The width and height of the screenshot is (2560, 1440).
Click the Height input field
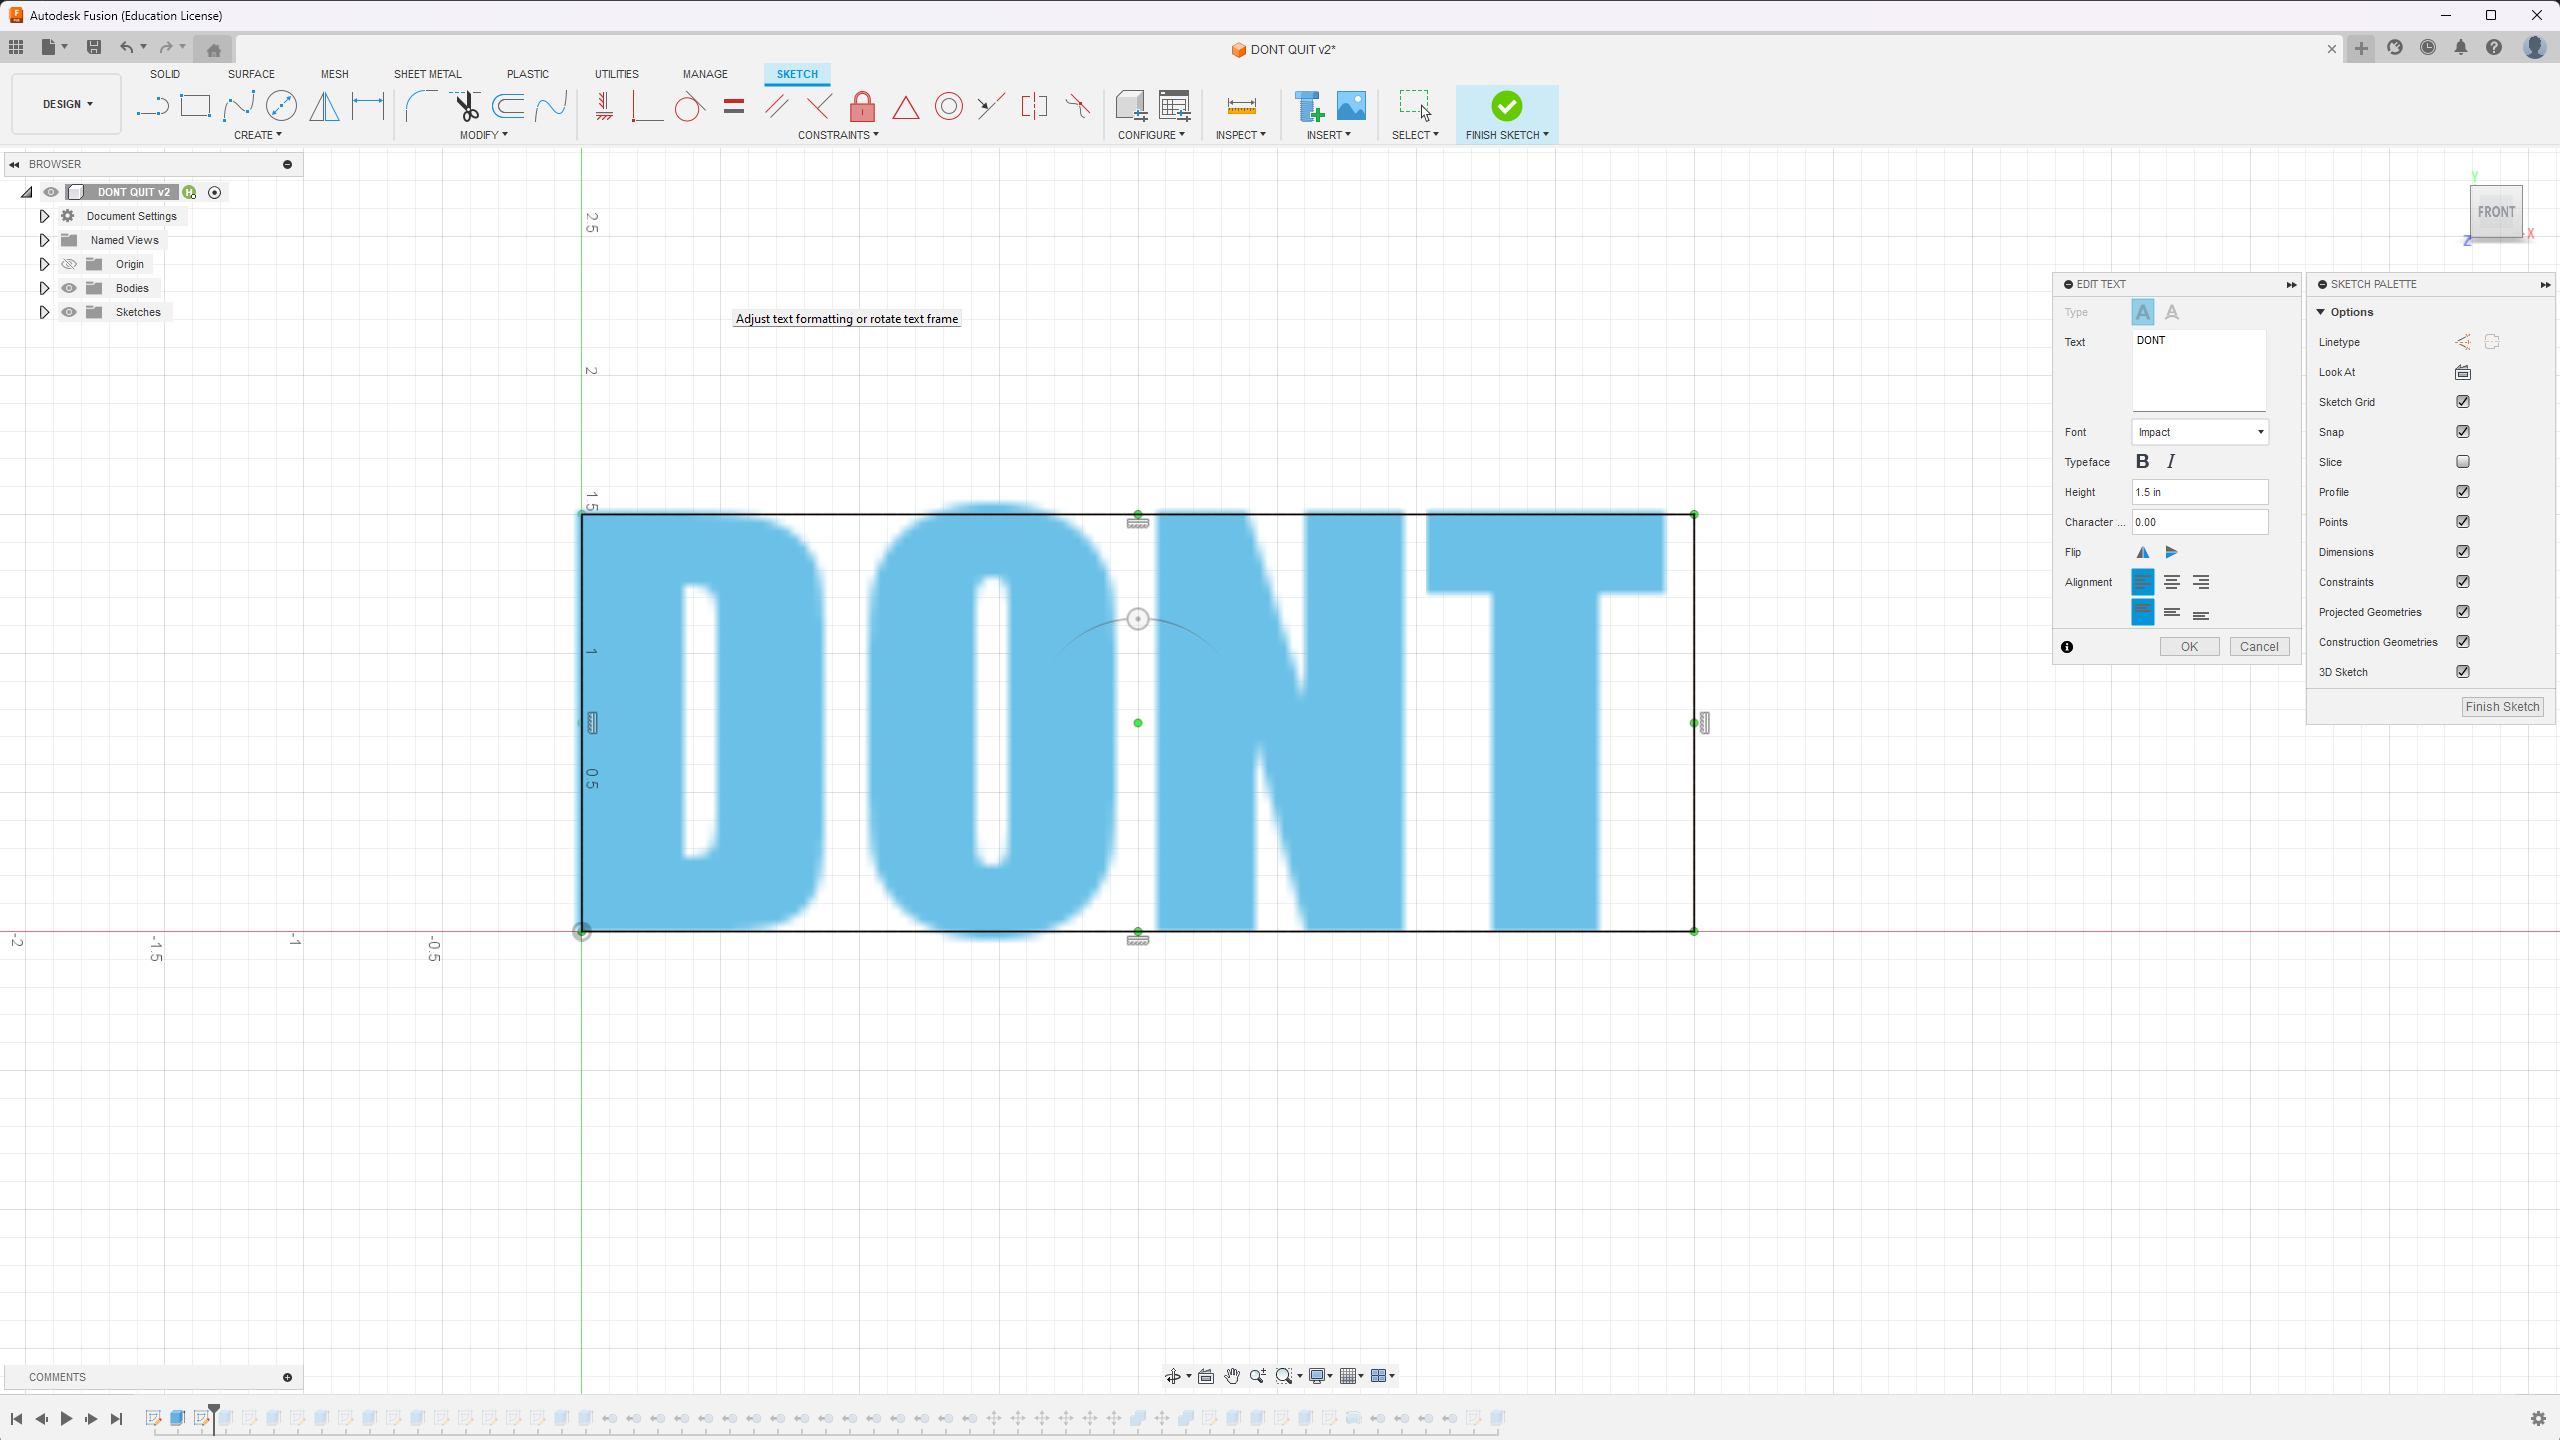point(2200,492)
